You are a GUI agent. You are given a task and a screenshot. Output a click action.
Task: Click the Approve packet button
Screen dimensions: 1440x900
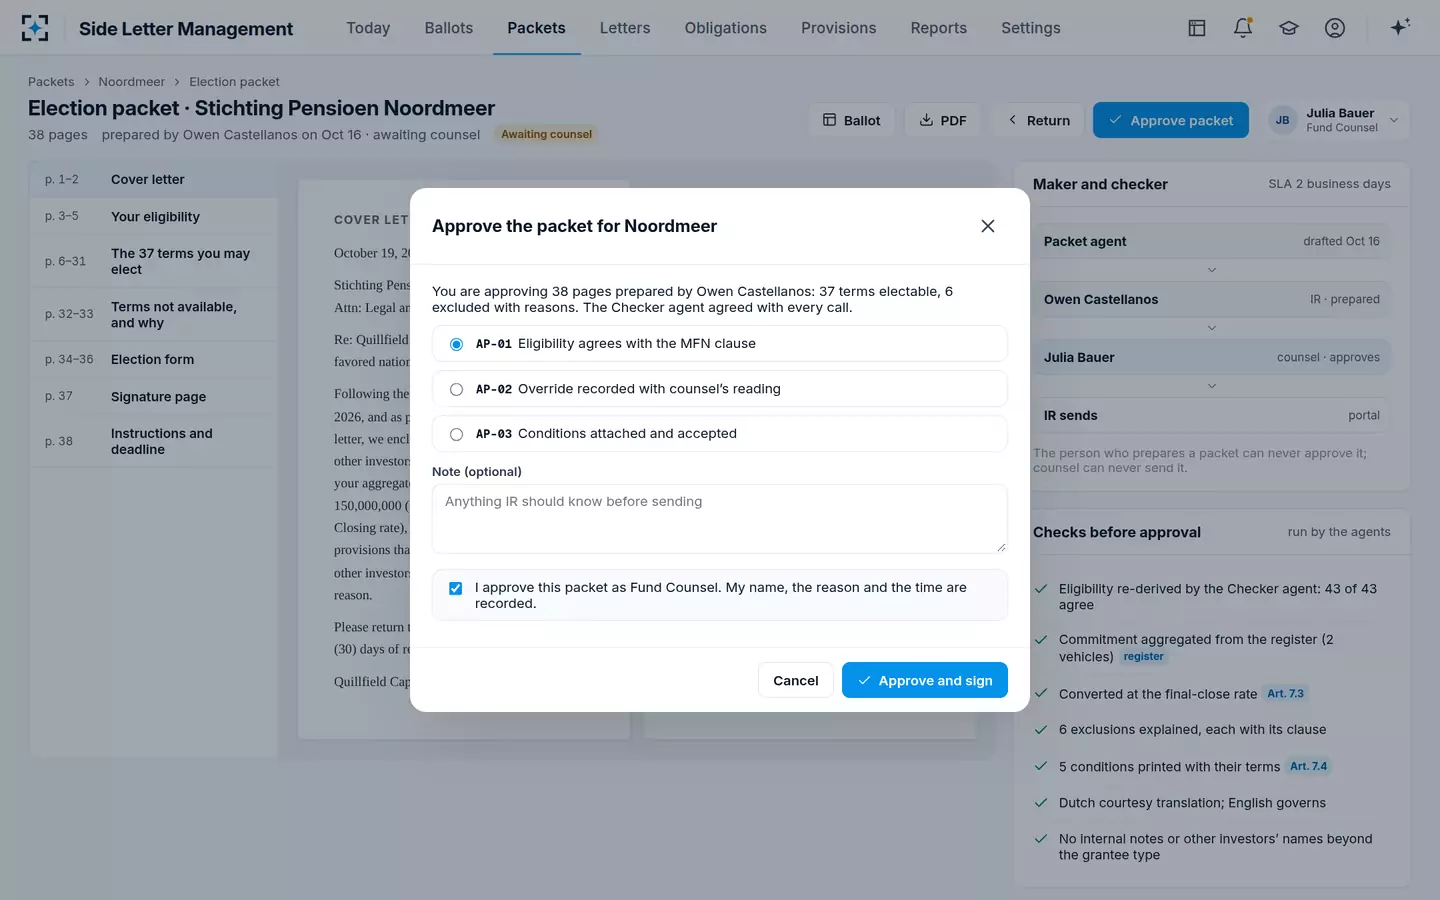tap(1171, 120)
